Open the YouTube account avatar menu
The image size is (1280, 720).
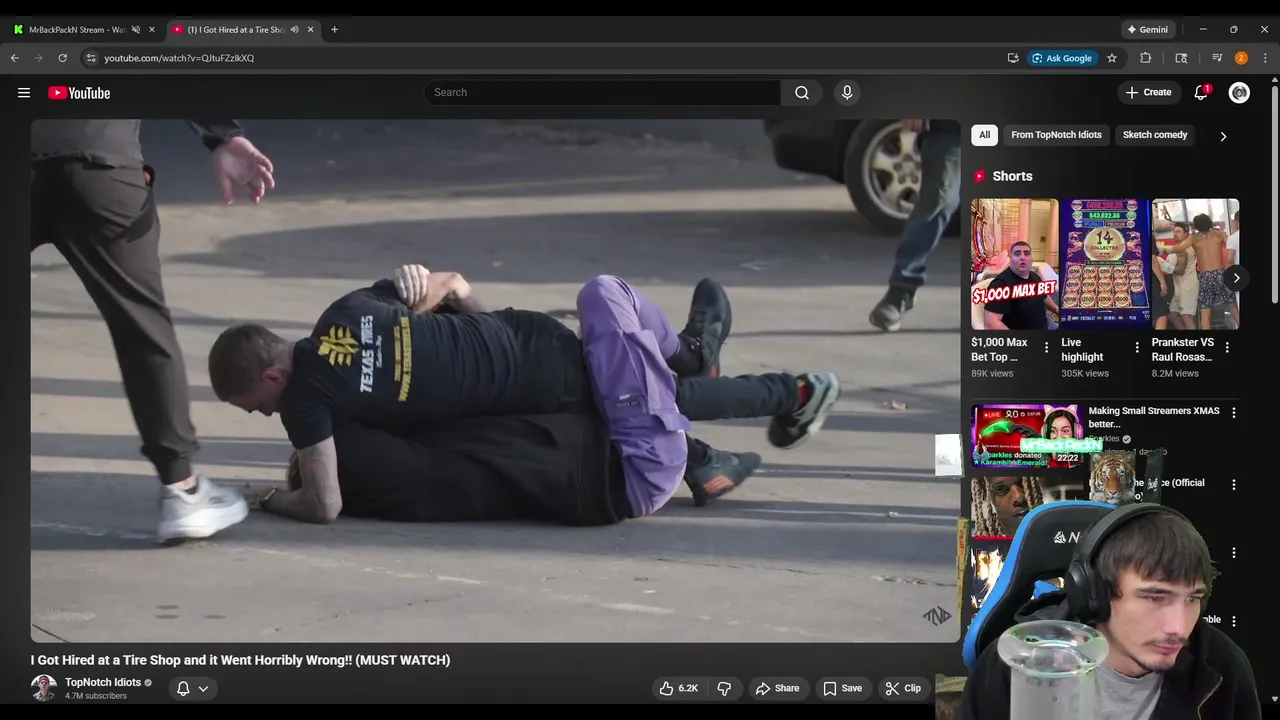coord(1239,93)
